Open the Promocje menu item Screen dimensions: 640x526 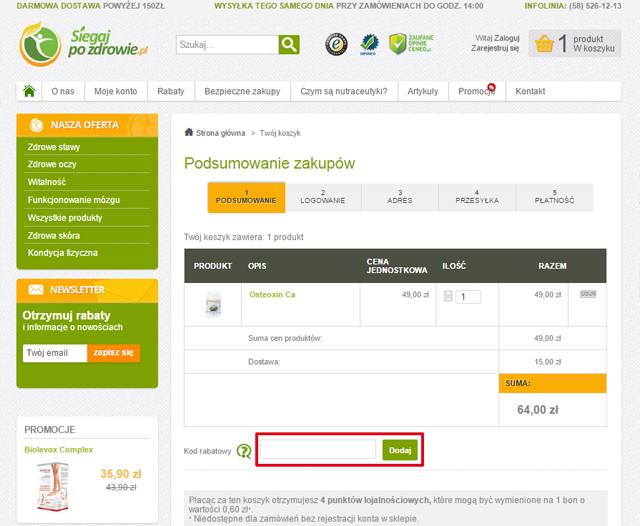point(476,91)
